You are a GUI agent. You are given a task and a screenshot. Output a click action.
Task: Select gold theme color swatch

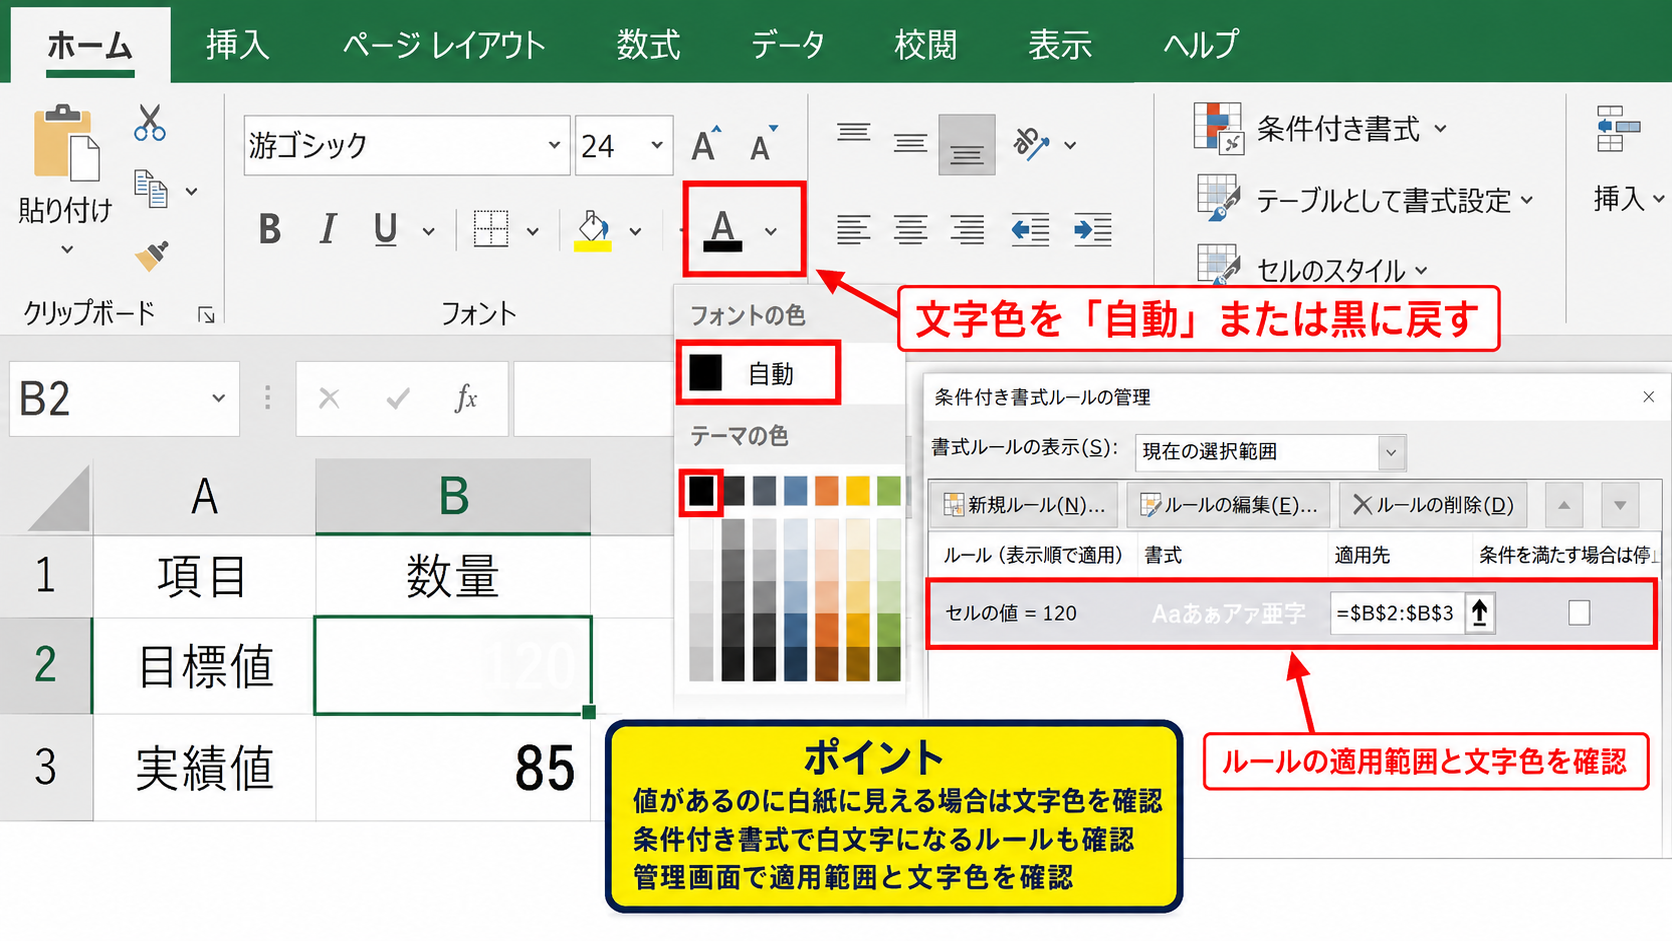[x=858, y=490]
